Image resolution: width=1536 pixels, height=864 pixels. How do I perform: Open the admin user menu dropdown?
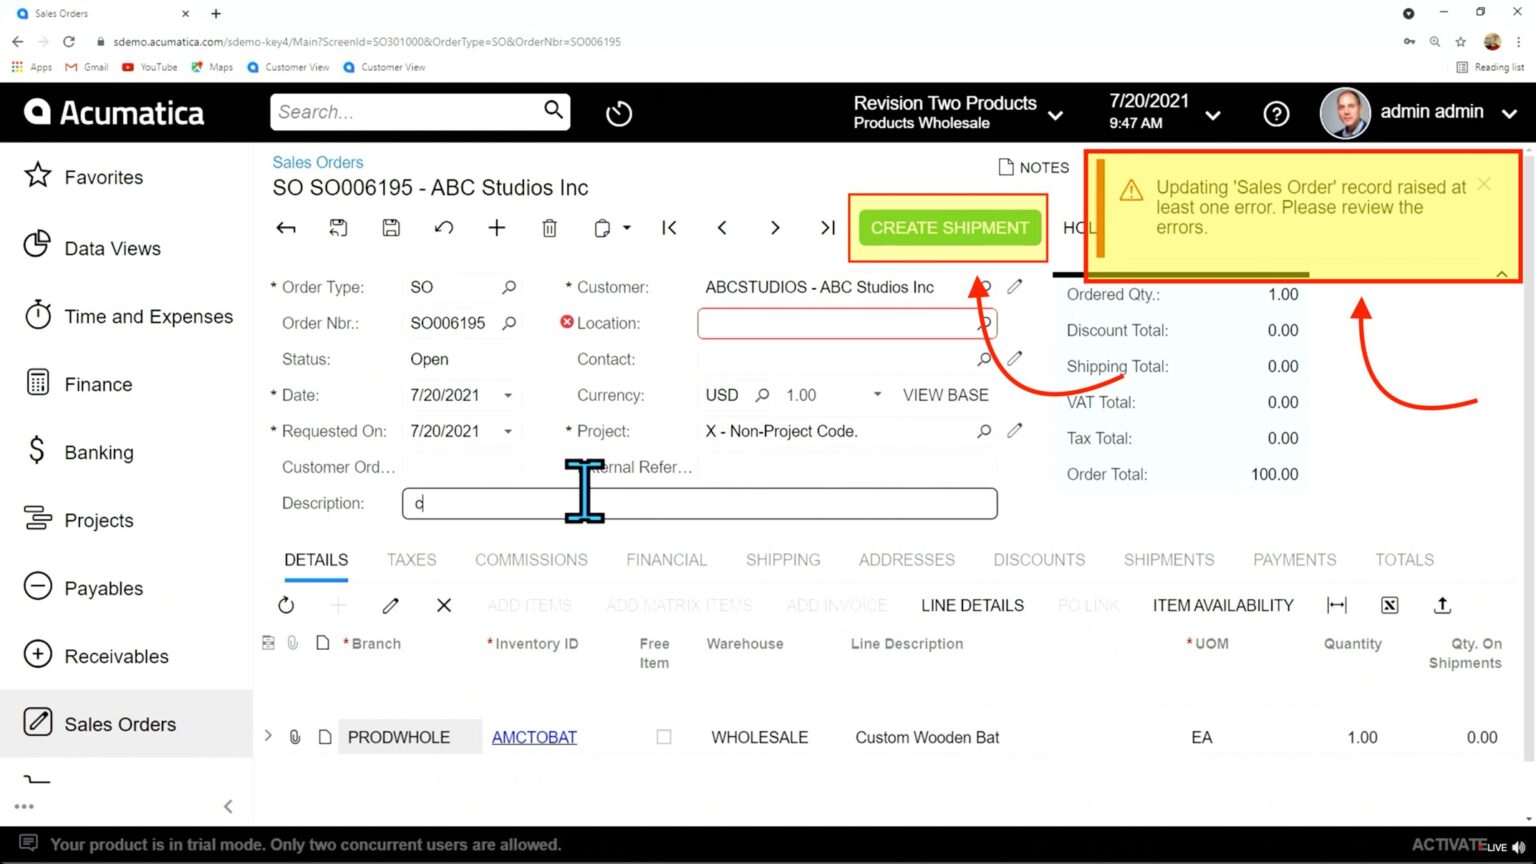coord(1510,113)
